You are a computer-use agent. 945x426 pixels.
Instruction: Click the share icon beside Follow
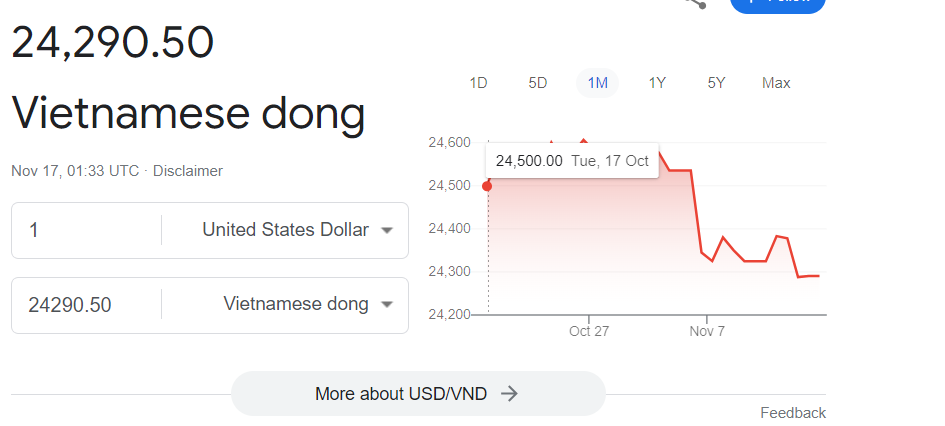point(696,3)
